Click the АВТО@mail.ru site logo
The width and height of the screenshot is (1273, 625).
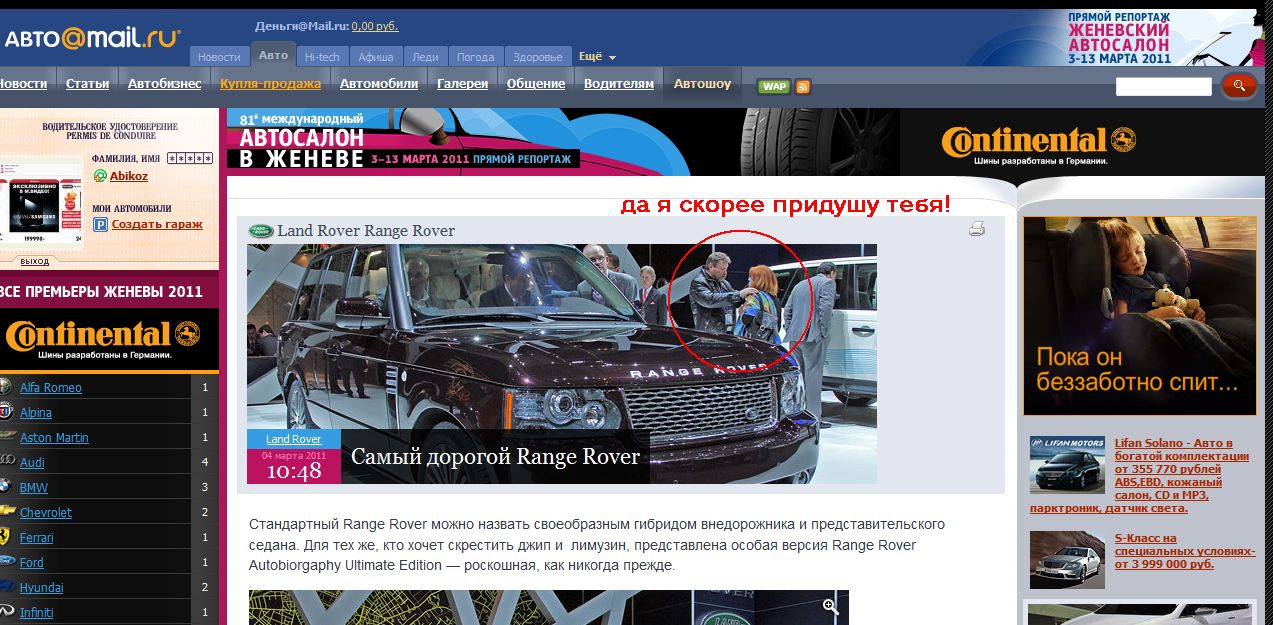click(92, 39)
